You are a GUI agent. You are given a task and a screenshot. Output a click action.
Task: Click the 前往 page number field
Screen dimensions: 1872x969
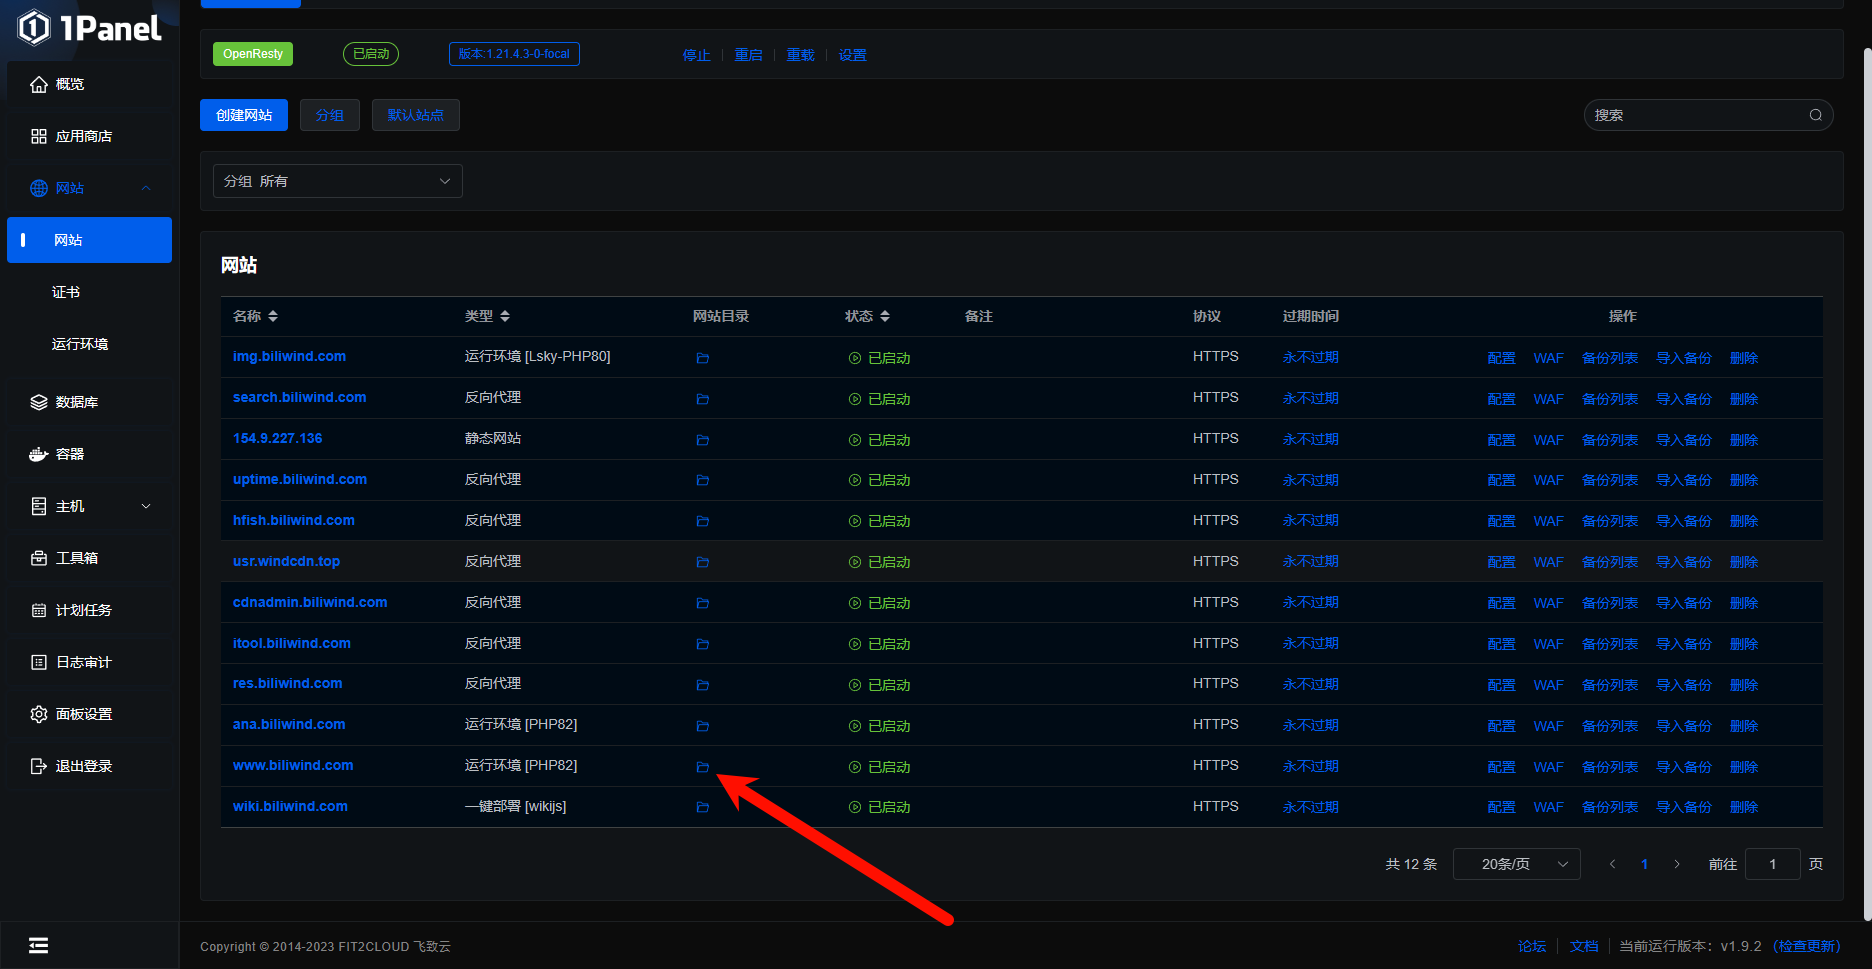[x=1773, y=864]
